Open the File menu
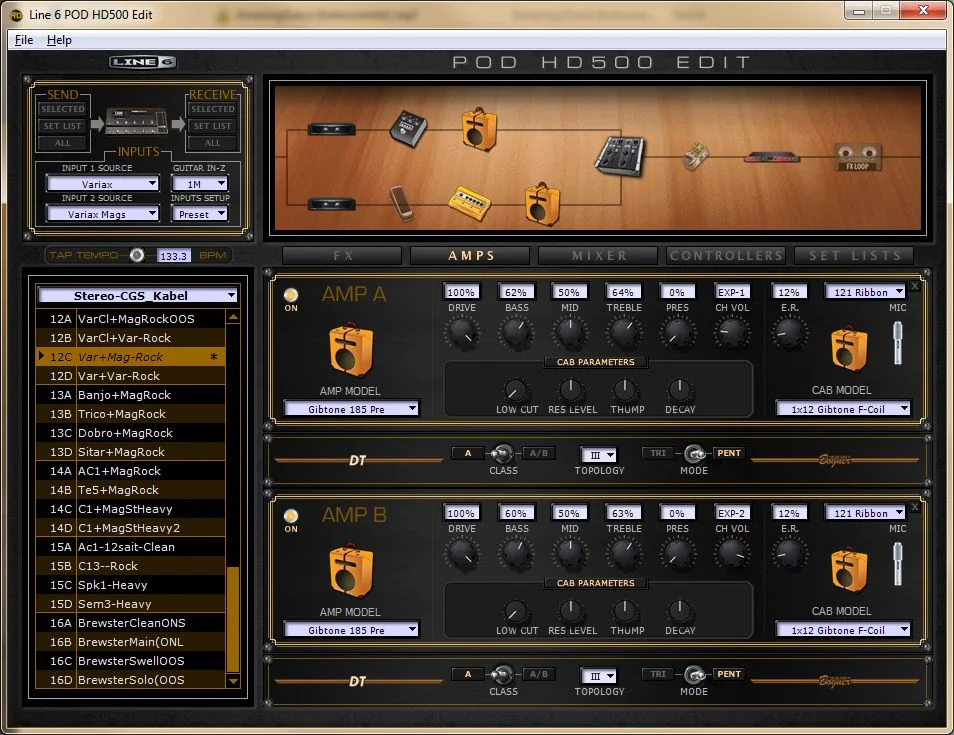This screenshot has height=735, width=954. pyautogui.click(x=24, y=40)
